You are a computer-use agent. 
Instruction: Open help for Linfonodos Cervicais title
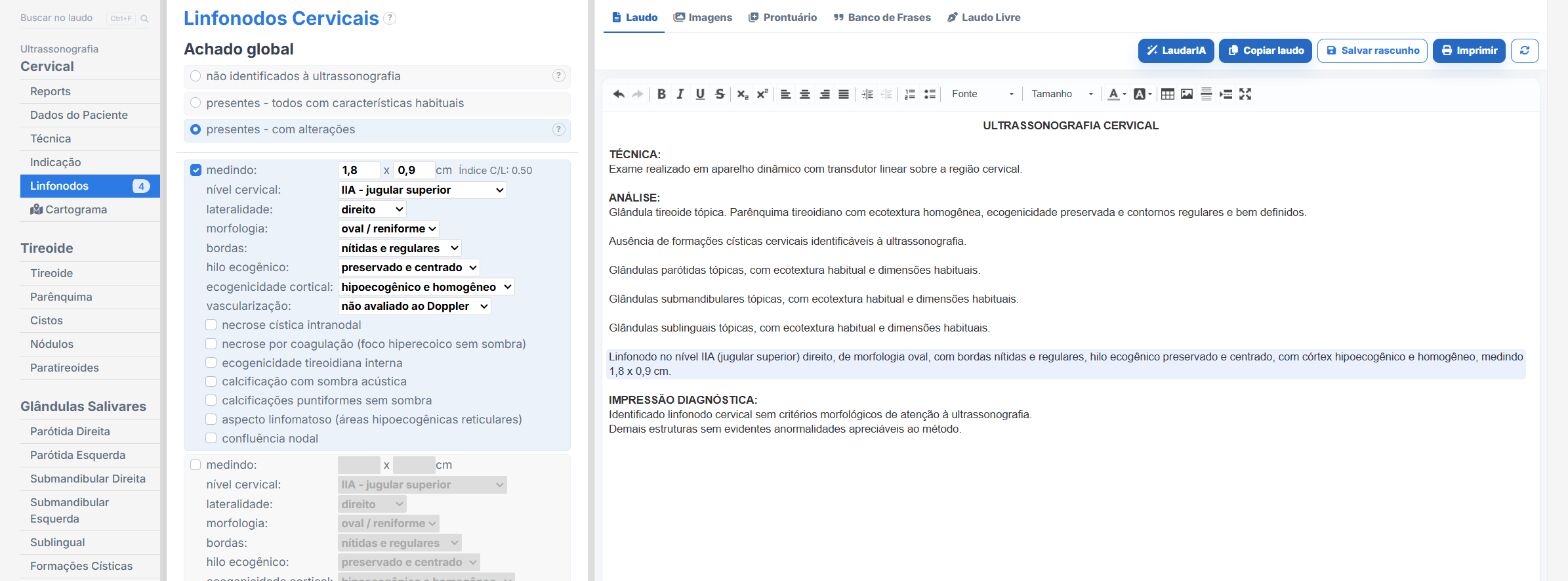[x=390, y=18]
